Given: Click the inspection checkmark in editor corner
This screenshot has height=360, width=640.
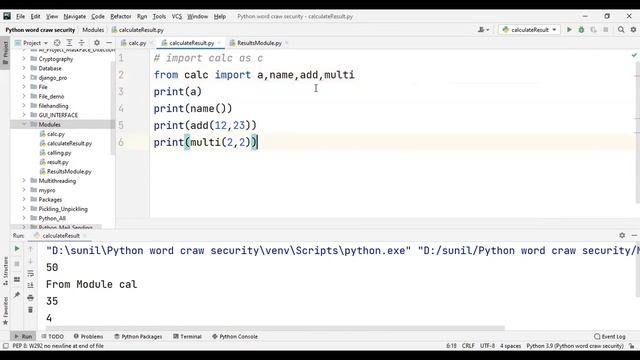Looking at the screenshot, I should point(634,55).
